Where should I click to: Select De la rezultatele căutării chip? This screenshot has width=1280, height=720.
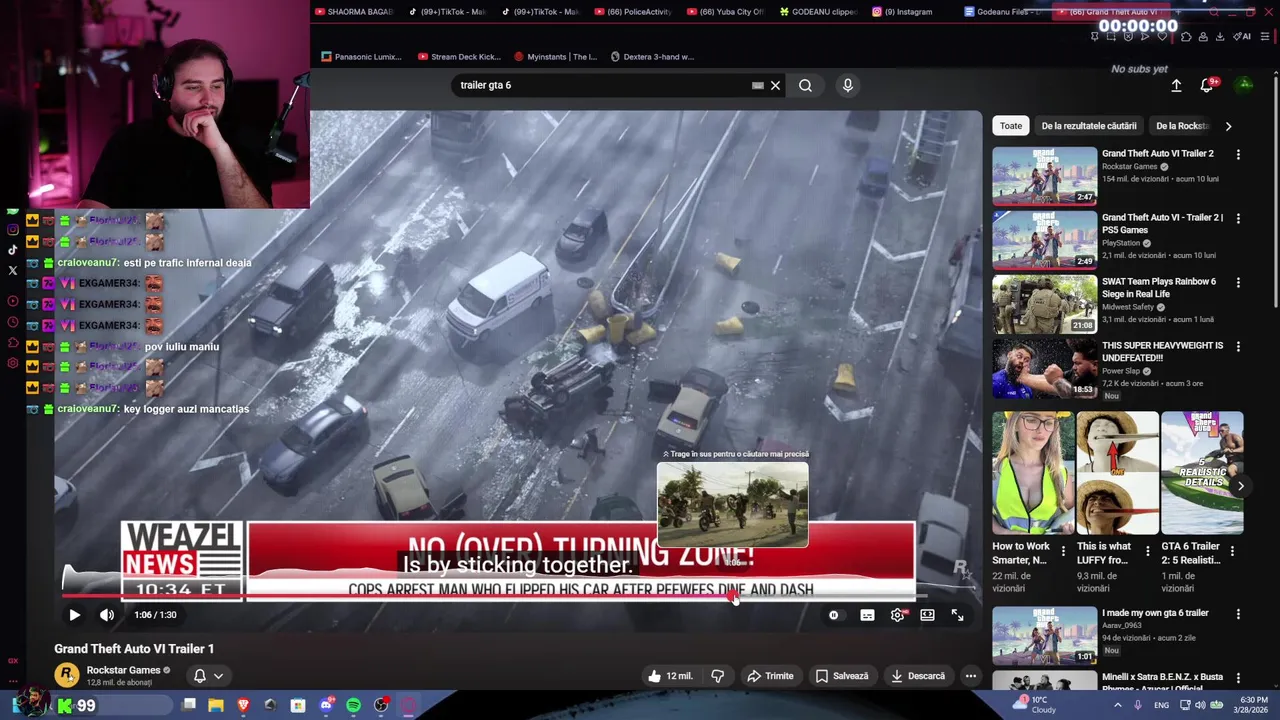1089,126
